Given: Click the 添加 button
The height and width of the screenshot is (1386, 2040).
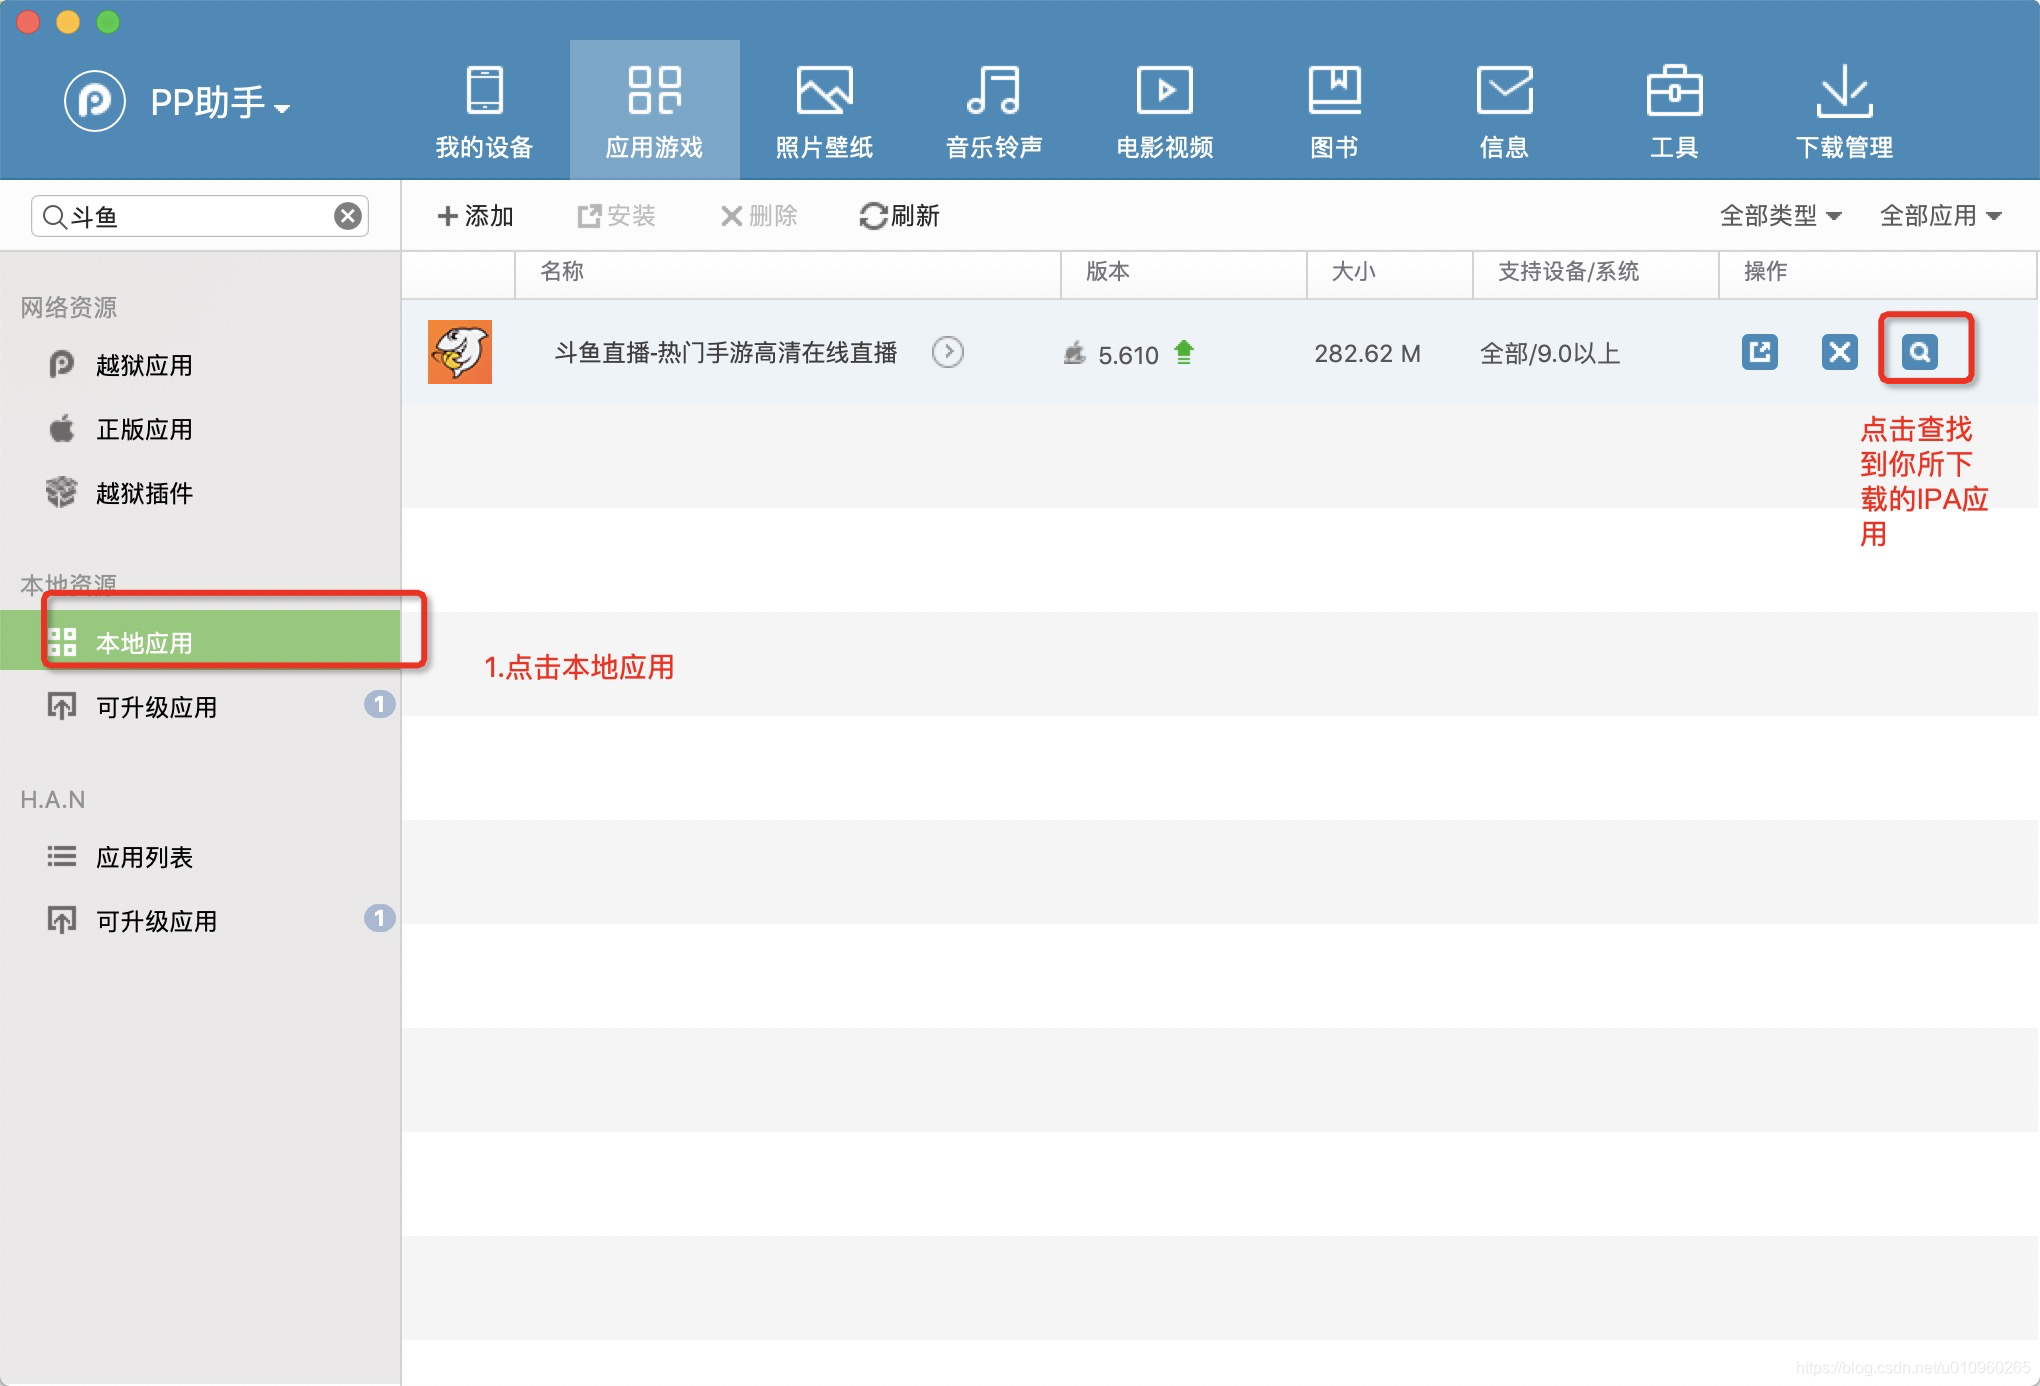Looking at the screenshot, I should [x=476, y=216].
